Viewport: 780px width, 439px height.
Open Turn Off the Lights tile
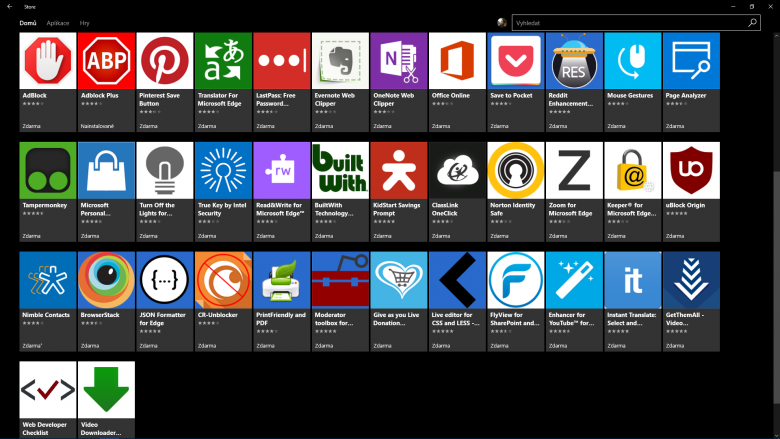point(165,192)
